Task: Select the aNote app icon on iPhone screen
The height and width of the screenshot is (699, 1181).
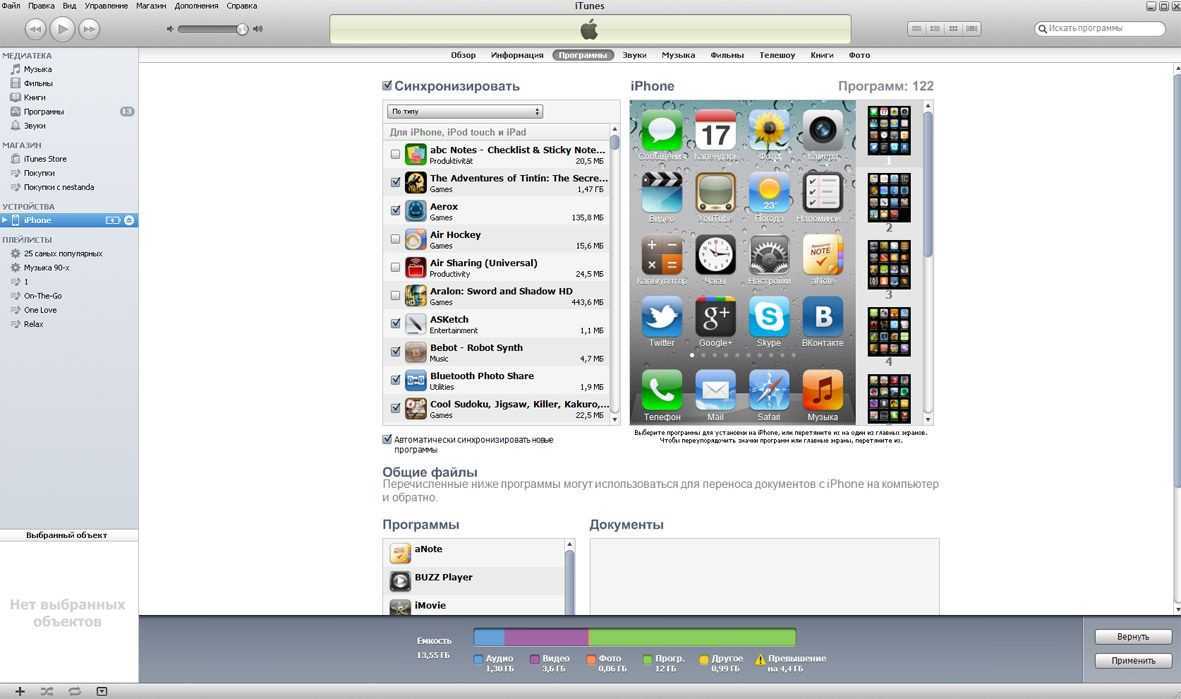Action: click(x=822, y=255)
